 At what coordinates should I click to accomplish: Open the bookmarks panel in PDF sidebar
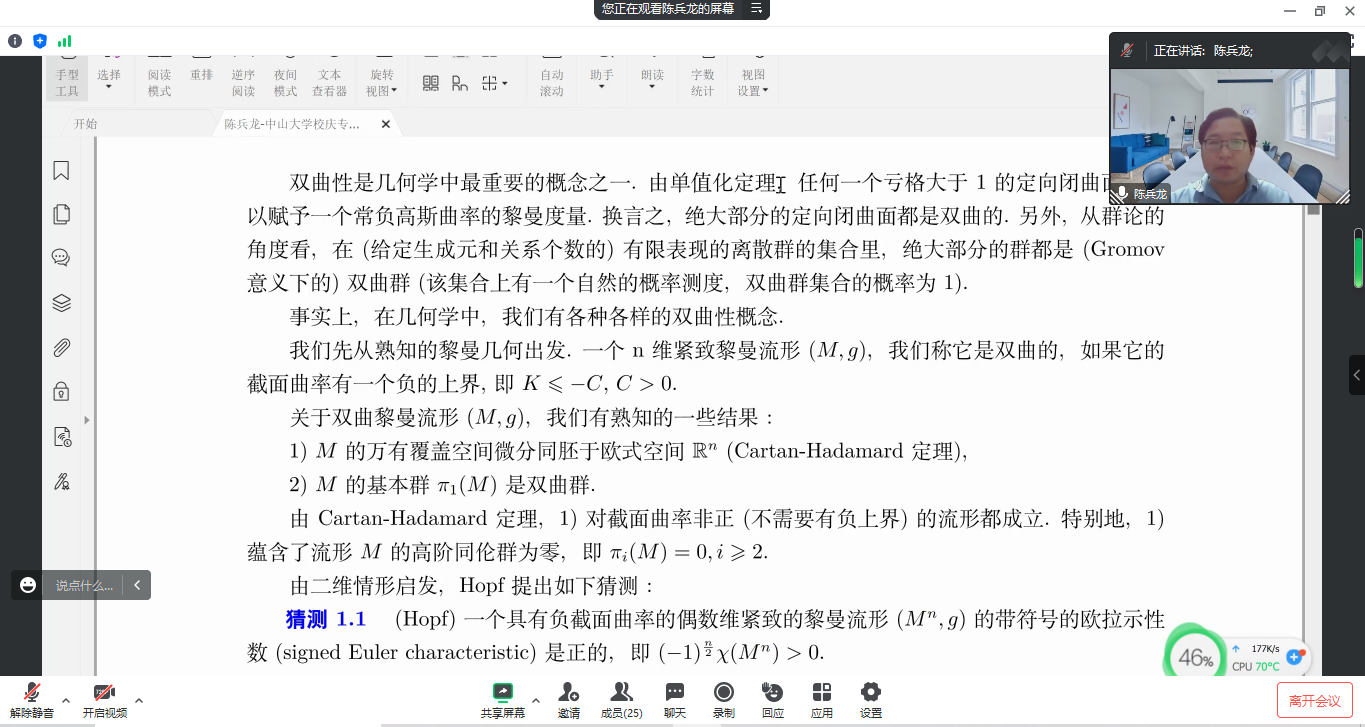pos(61,171)
